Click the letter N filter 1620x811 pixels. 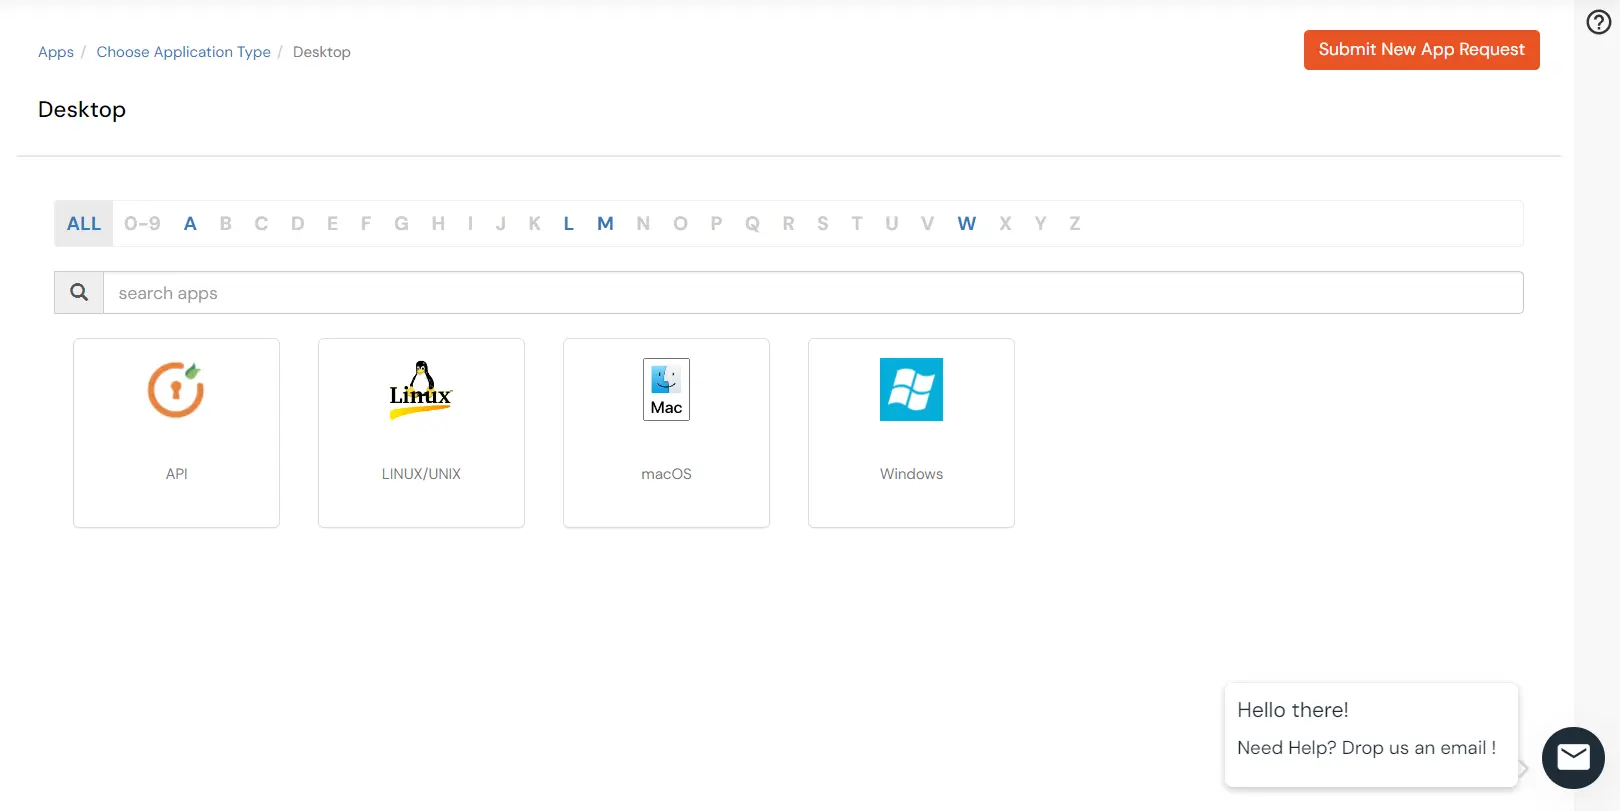[643, 224]
